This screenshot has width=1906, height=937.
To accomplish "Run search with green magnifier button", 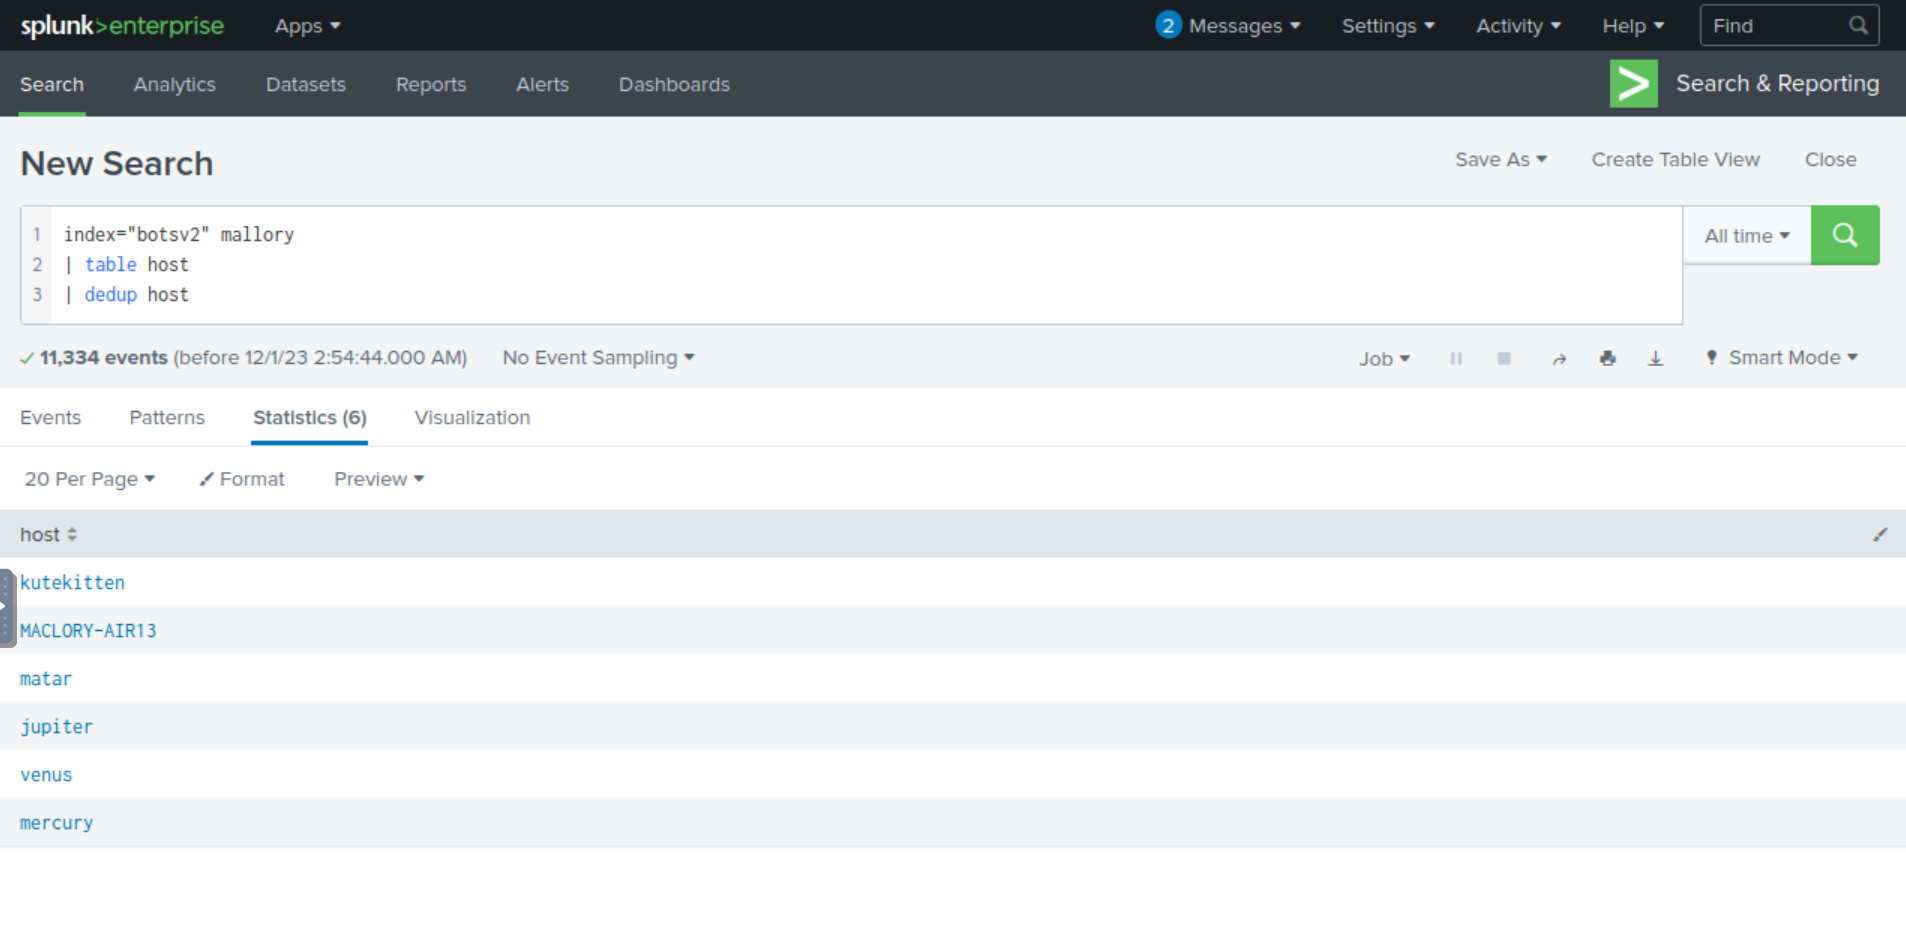I will click(1845, 235).
